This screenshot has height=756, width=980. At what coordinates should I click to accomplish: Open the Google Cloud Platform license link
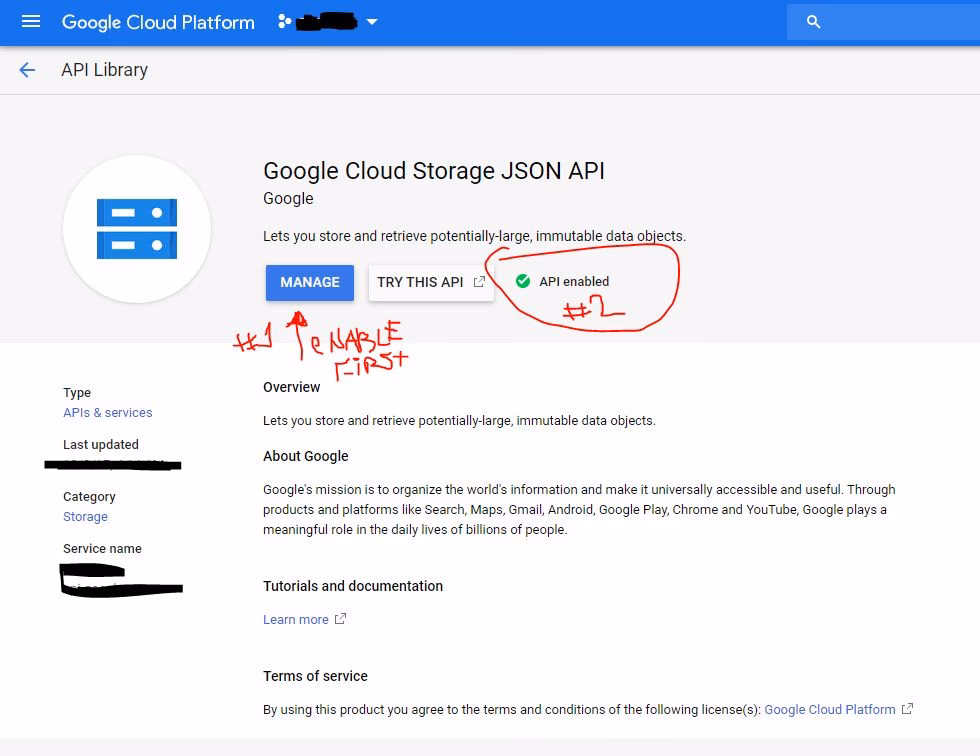(830, 710)
